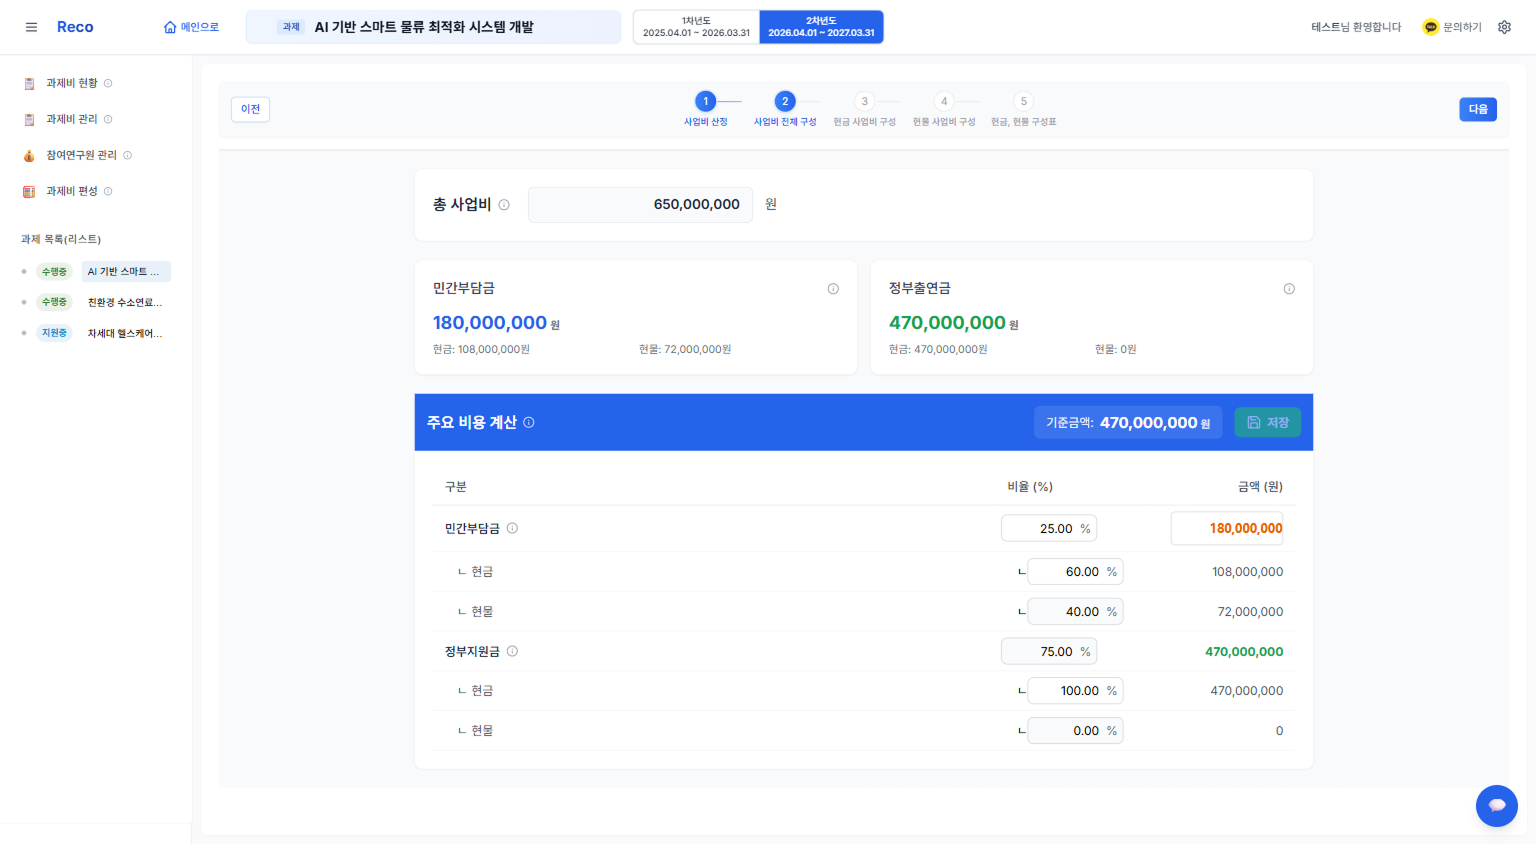
Task: Show info icon on 민간부담금 card
Action: tap(833, 289)
